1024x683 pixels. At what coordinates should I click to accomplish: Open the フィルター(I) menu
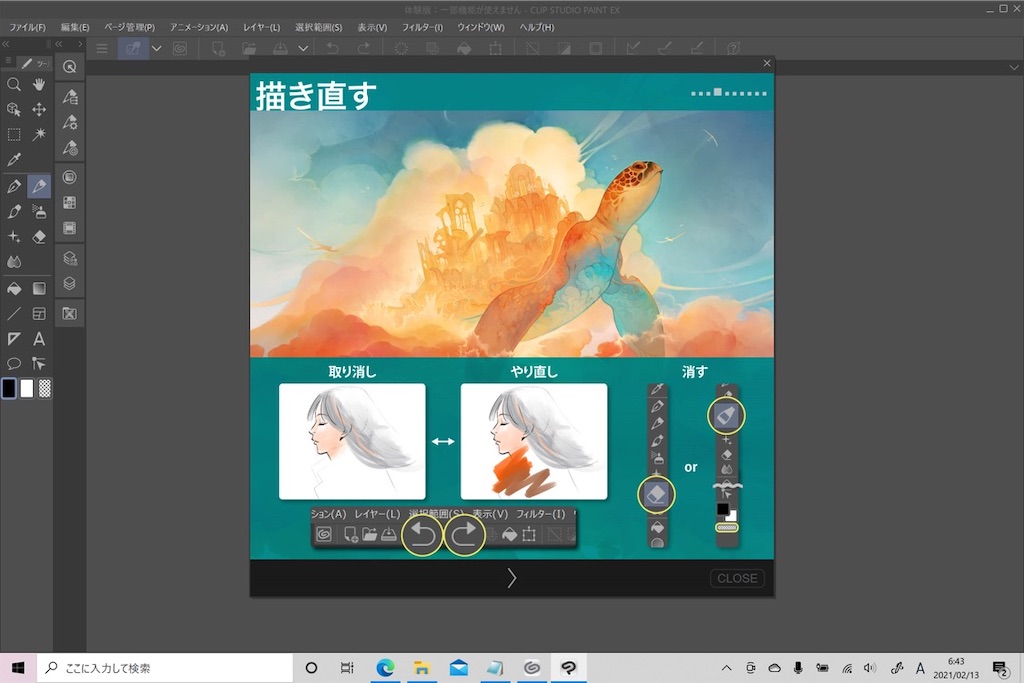(x=422, y=27)
